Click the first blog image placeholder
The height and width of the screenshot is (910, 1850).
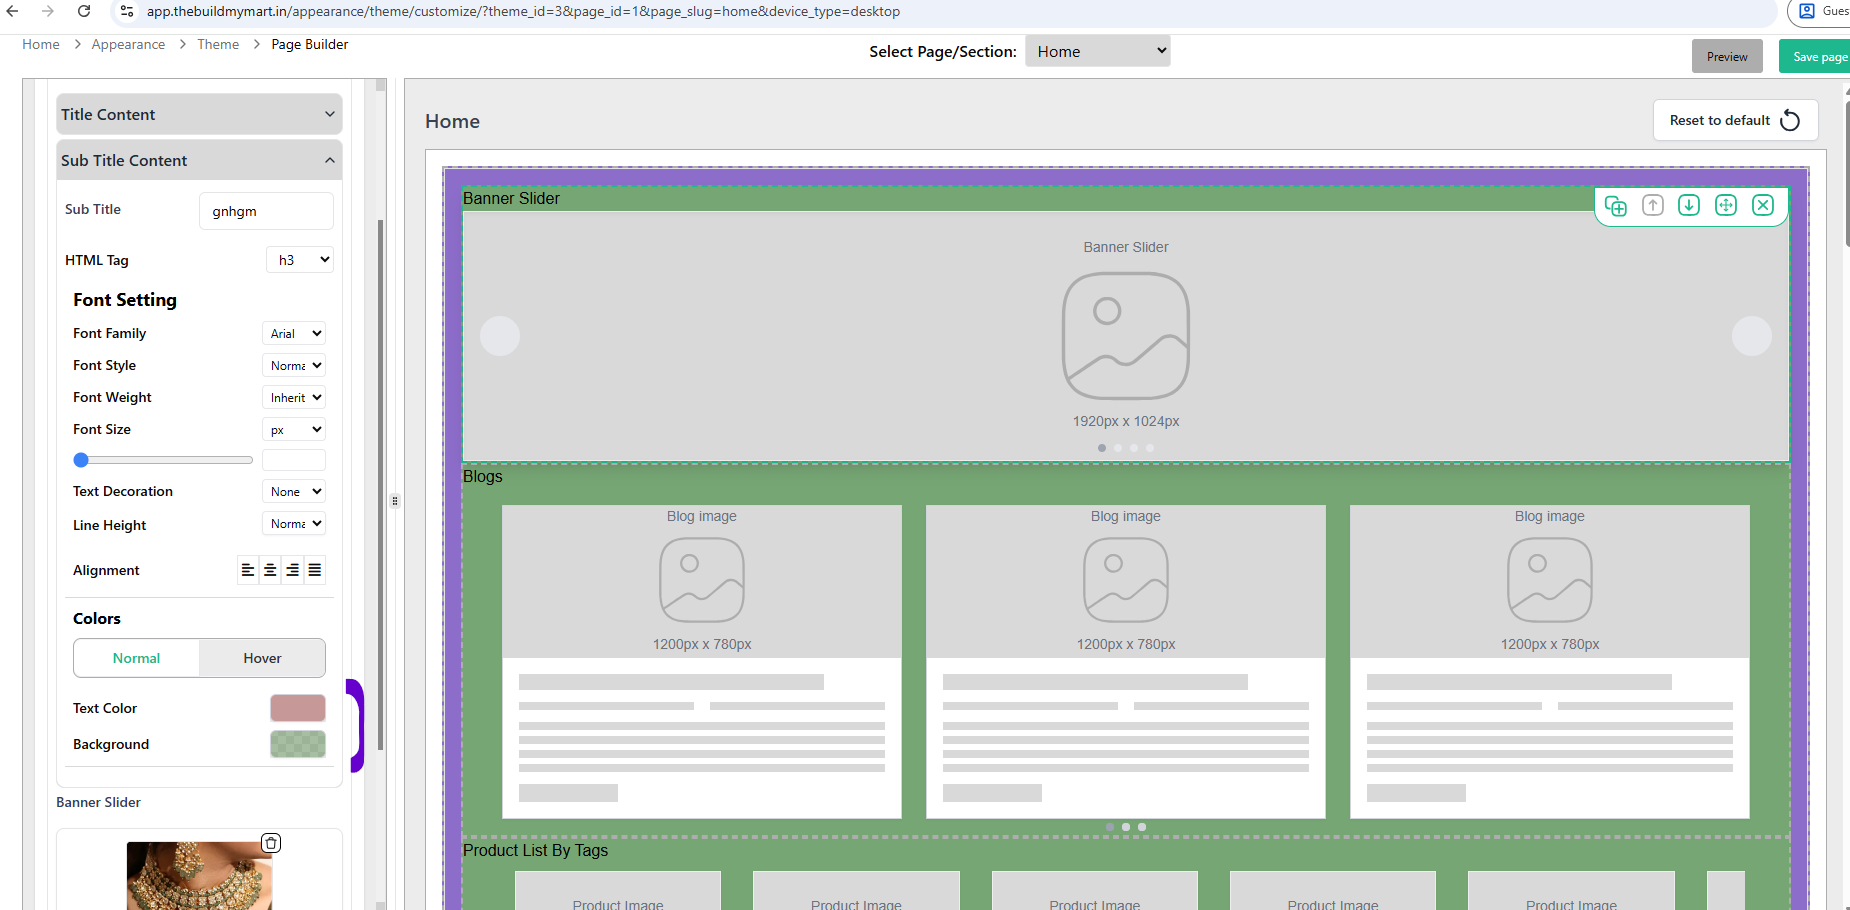click(702, 580)
